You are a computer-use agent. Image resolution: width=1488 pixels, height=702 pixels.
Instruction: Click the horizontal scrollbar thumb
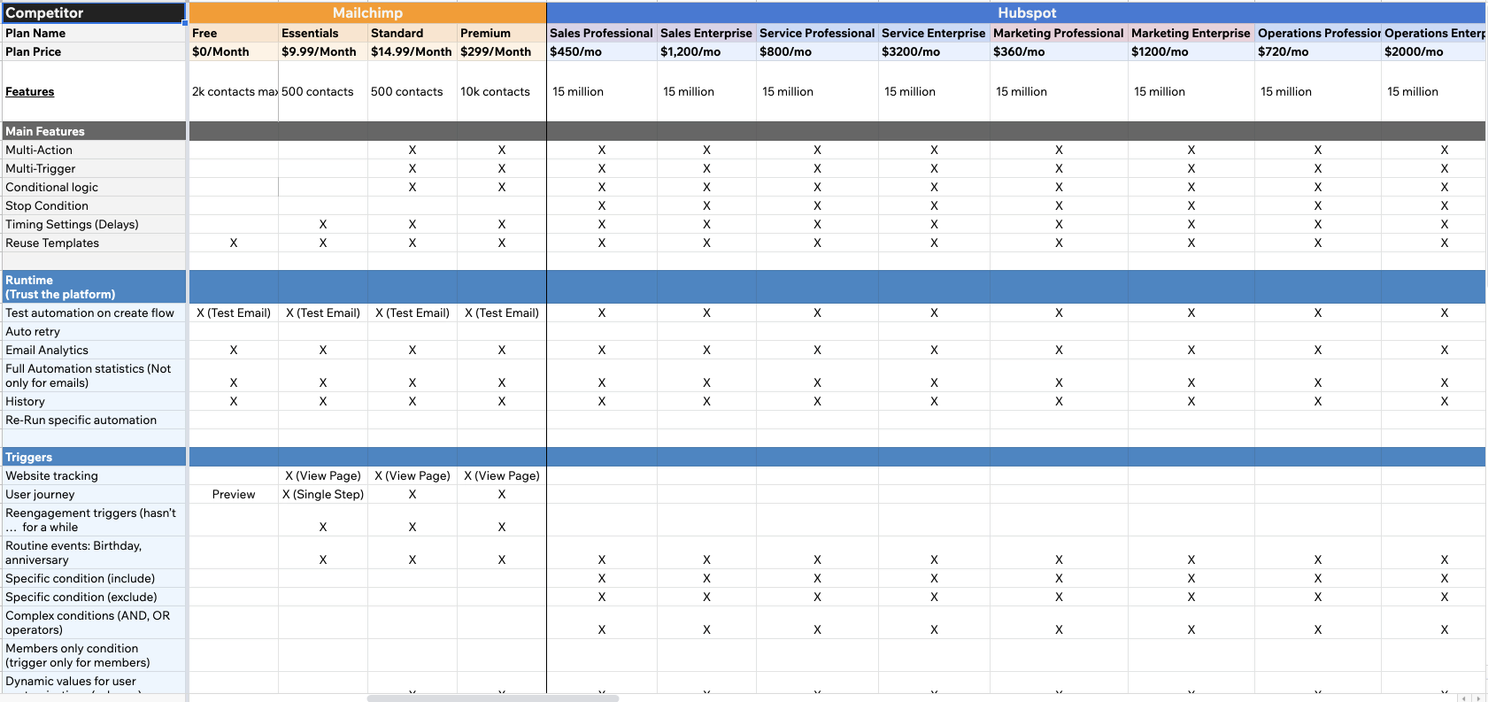click(x=493, y=698)
